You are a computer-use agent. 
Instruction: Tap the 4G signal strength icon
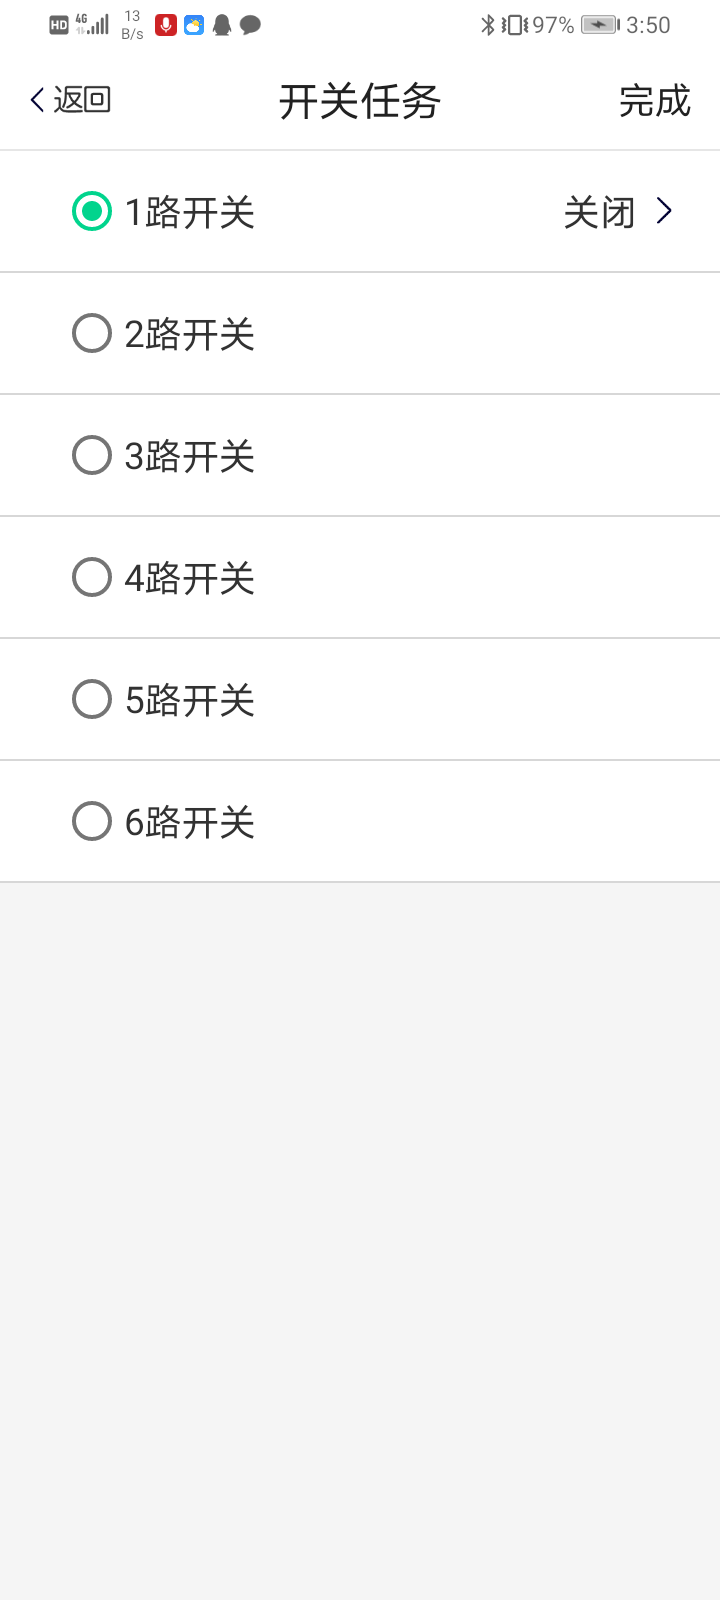[93, 24]
